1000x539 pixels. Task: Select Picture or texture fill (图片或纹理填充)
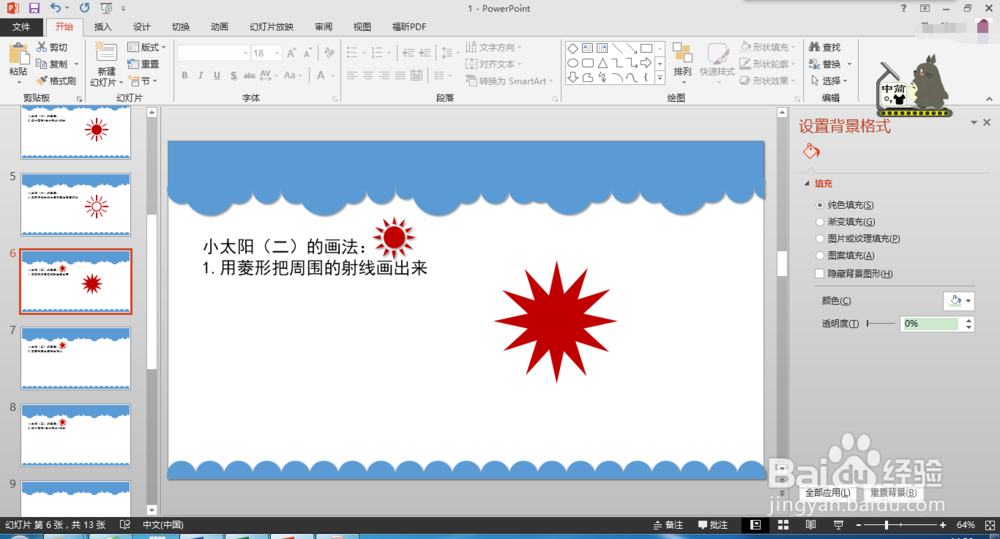820,239
